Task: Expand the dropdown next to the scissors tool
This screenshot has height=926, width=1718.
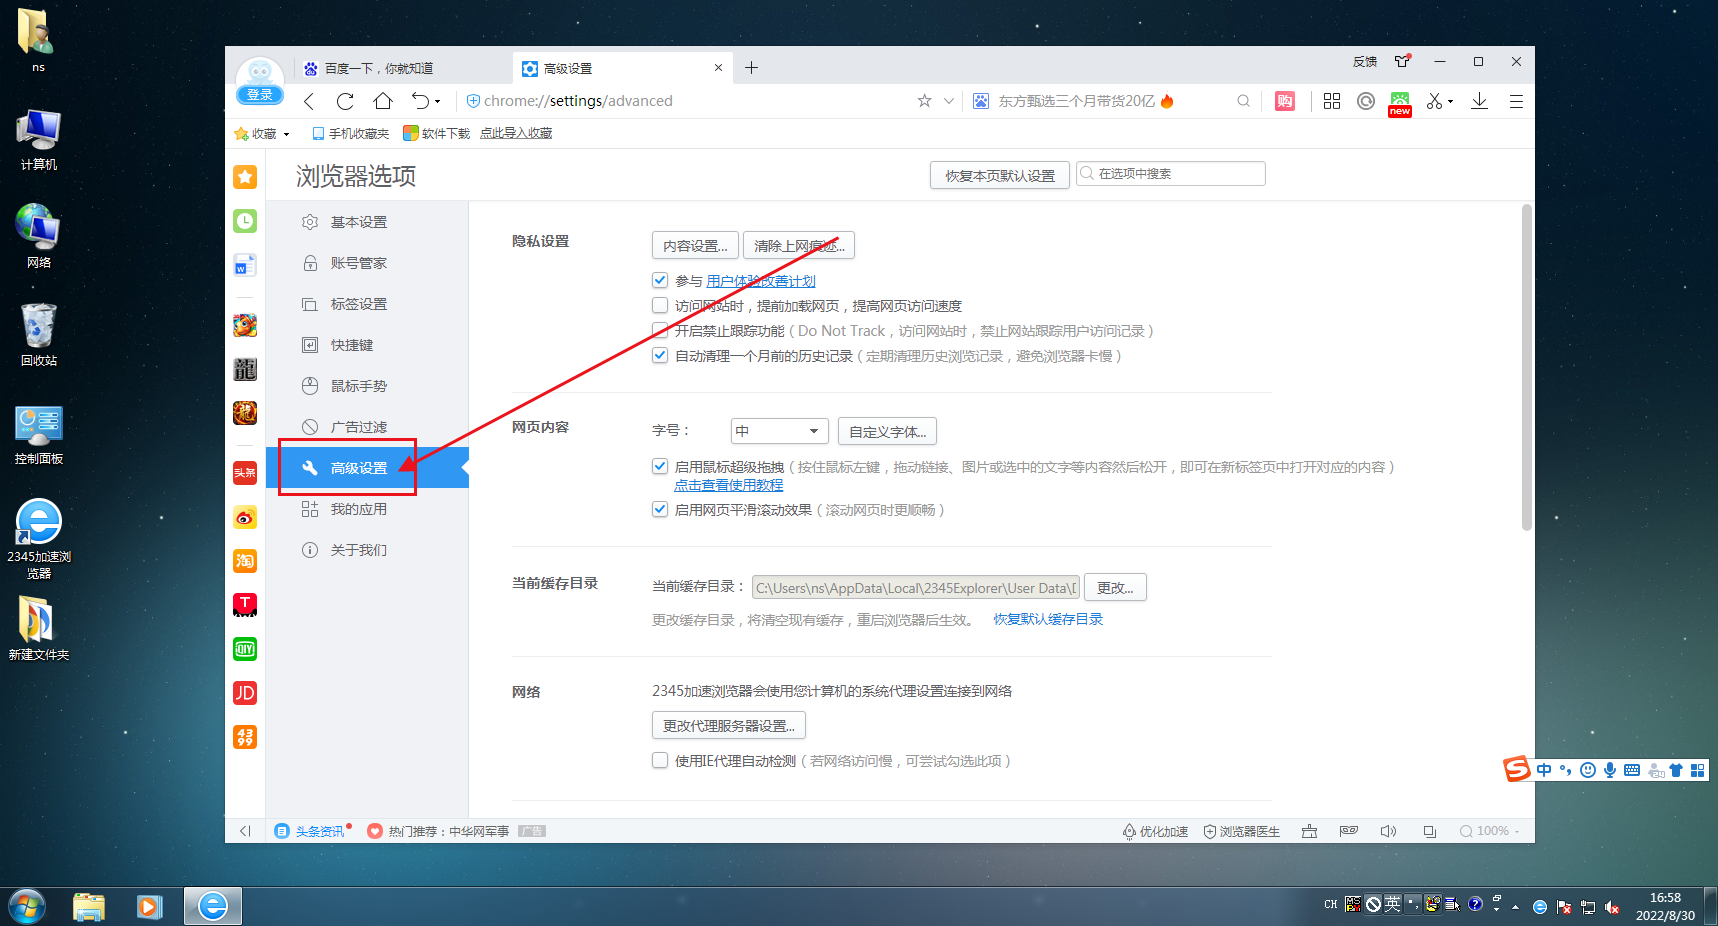Action: point(1450,101)
